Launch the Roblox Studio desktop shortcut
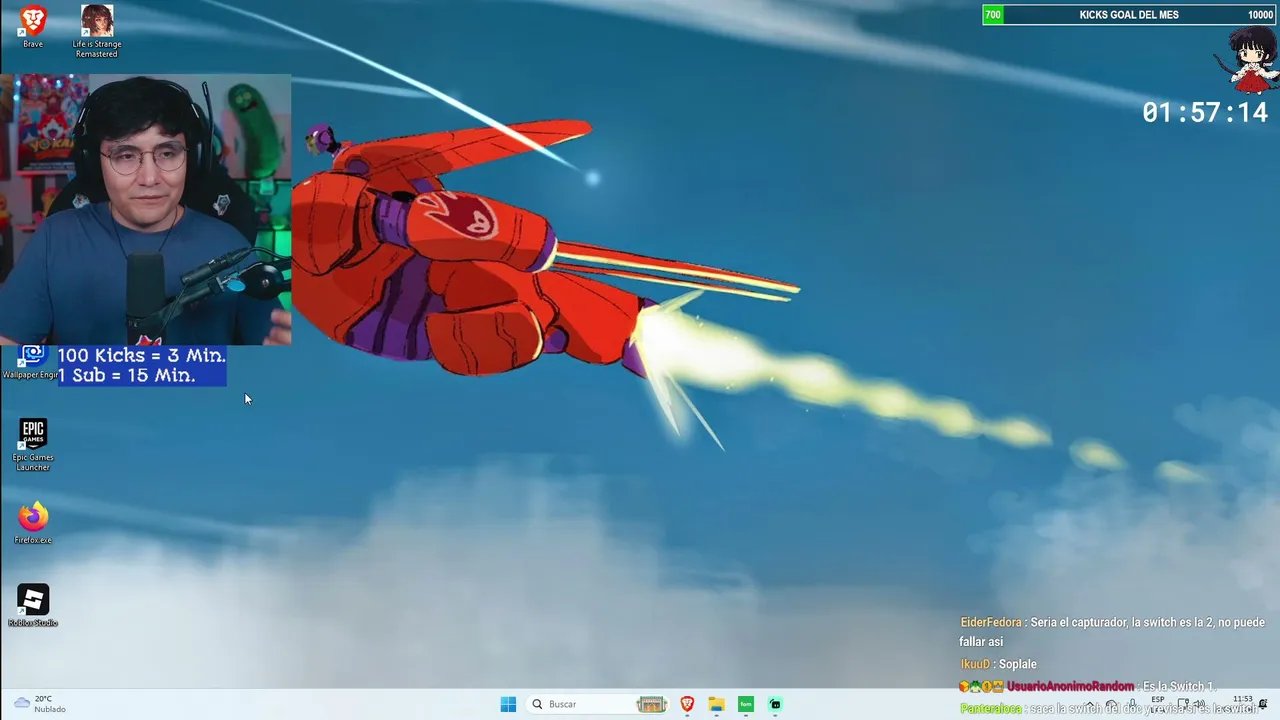Screen dimensions: 1280x720 click(x=33, y=606)
